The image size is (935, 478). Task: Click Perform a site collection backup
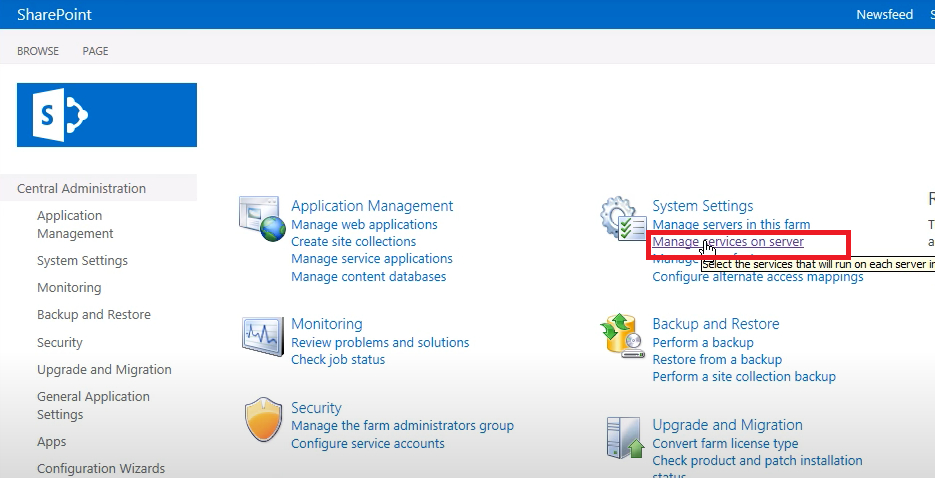[744, 377]
